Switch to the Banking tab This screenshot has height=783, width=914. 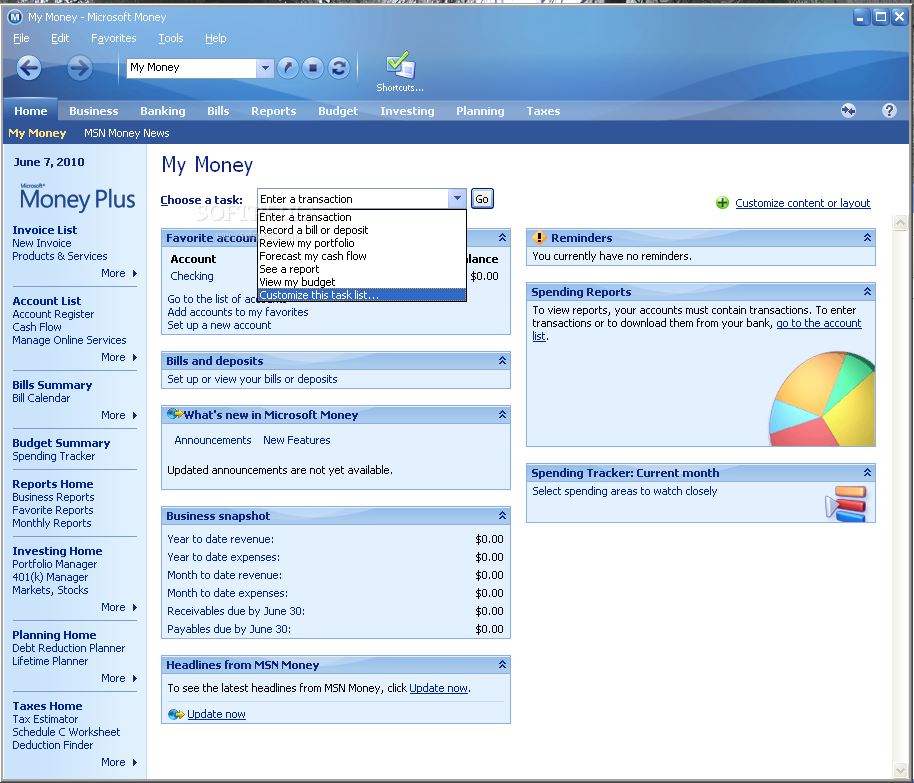coord(163,111)
